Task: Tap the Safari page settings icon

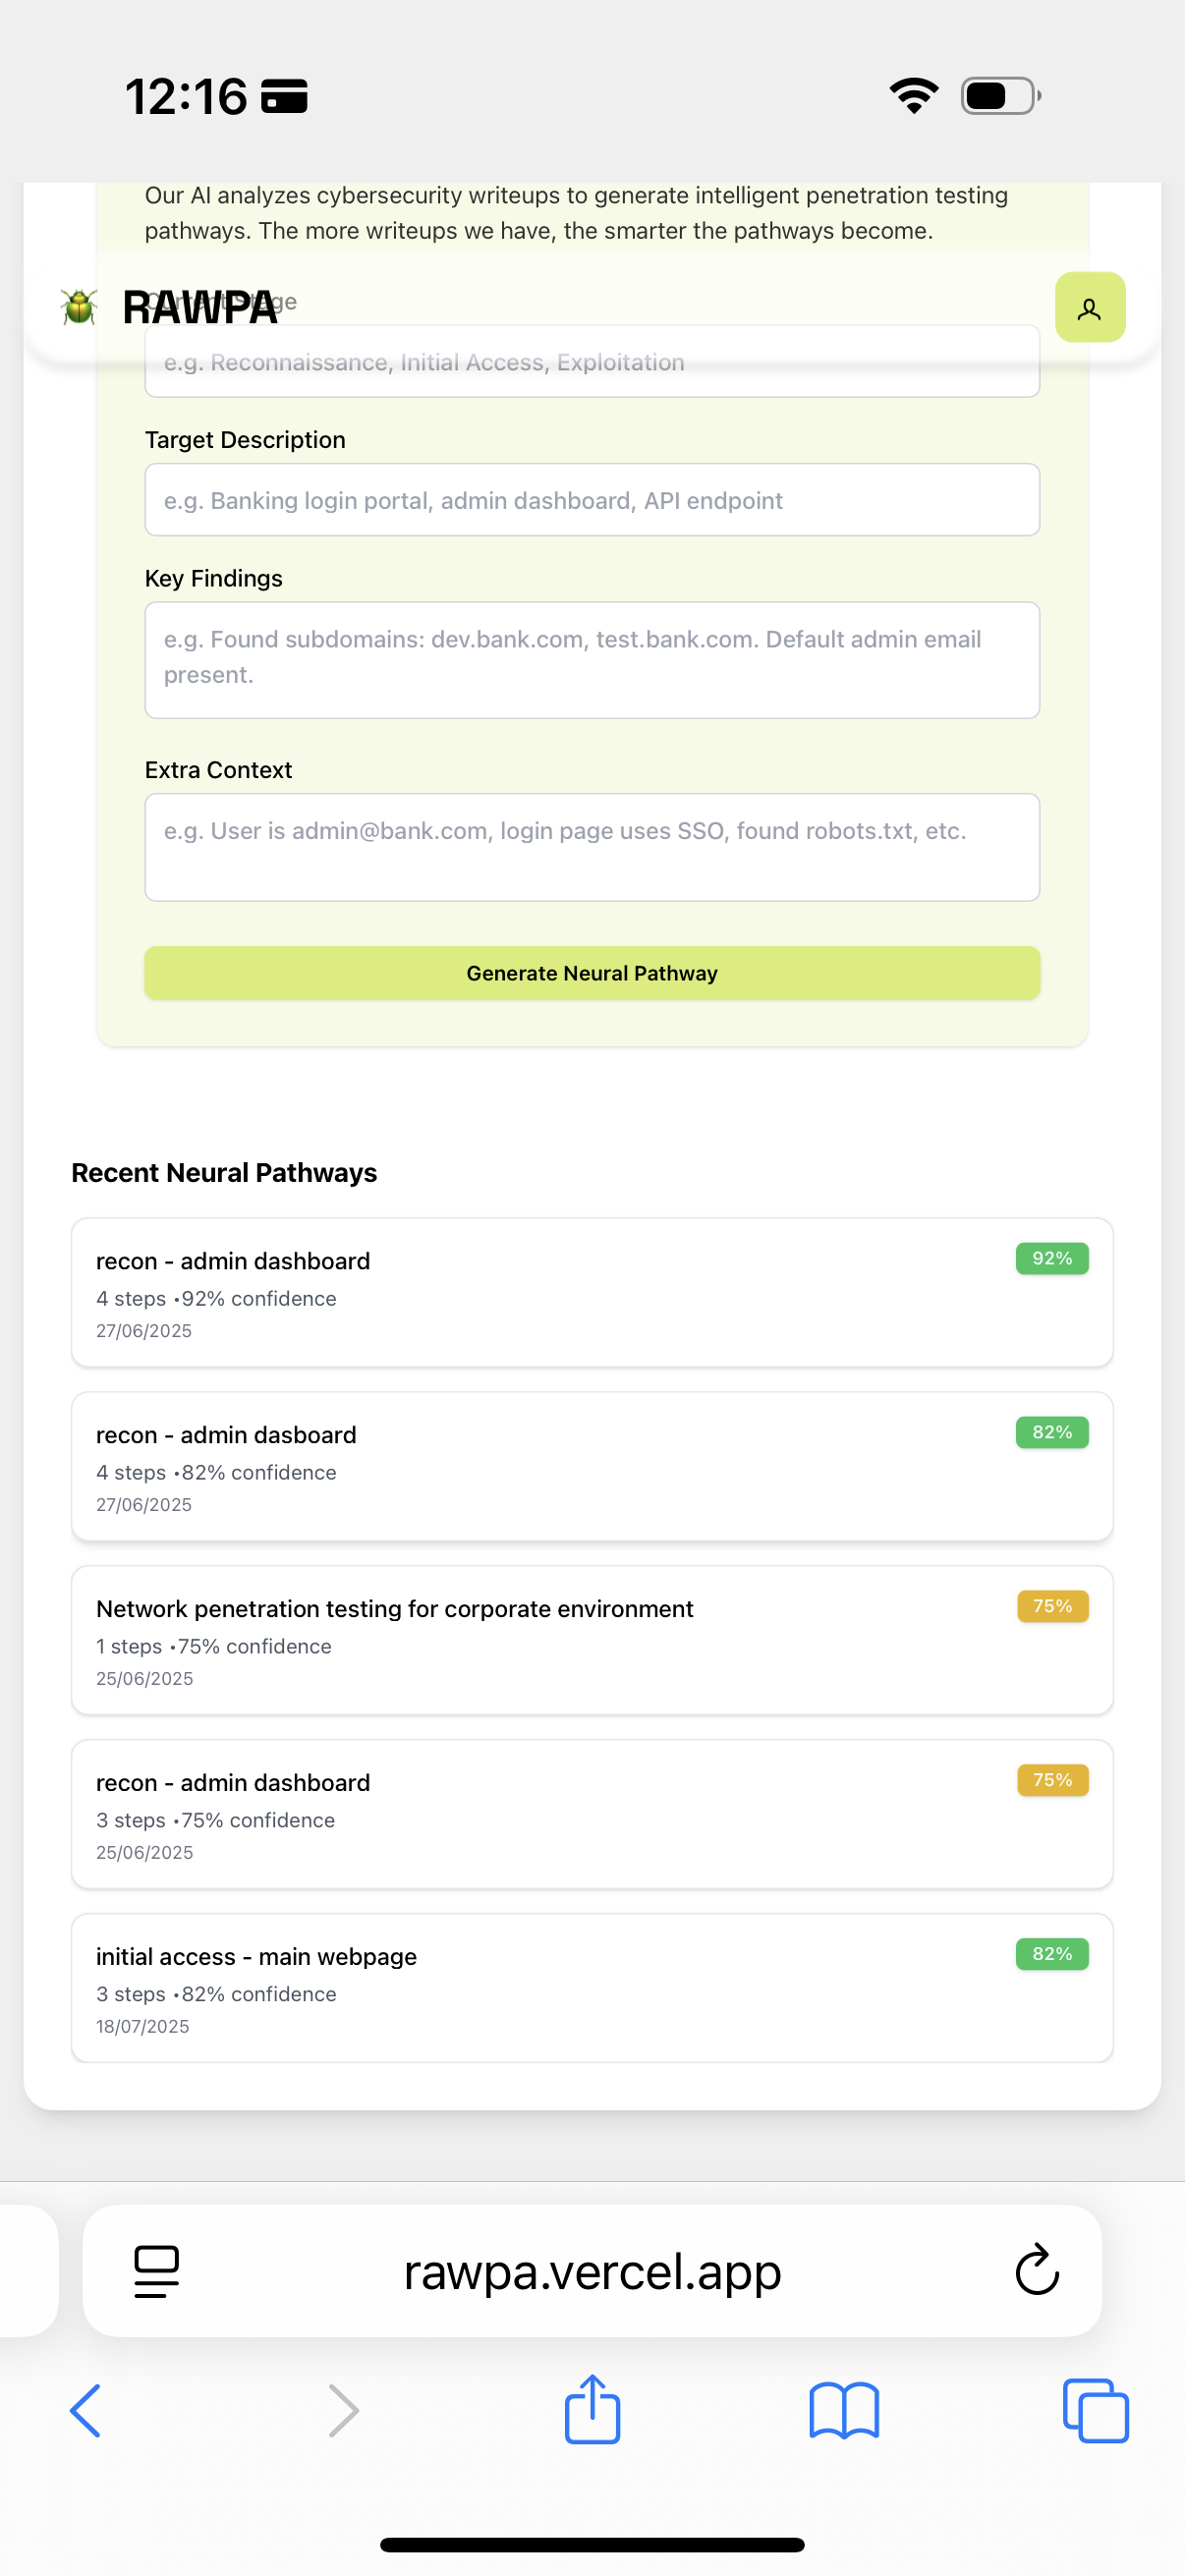Action: 156,2271
